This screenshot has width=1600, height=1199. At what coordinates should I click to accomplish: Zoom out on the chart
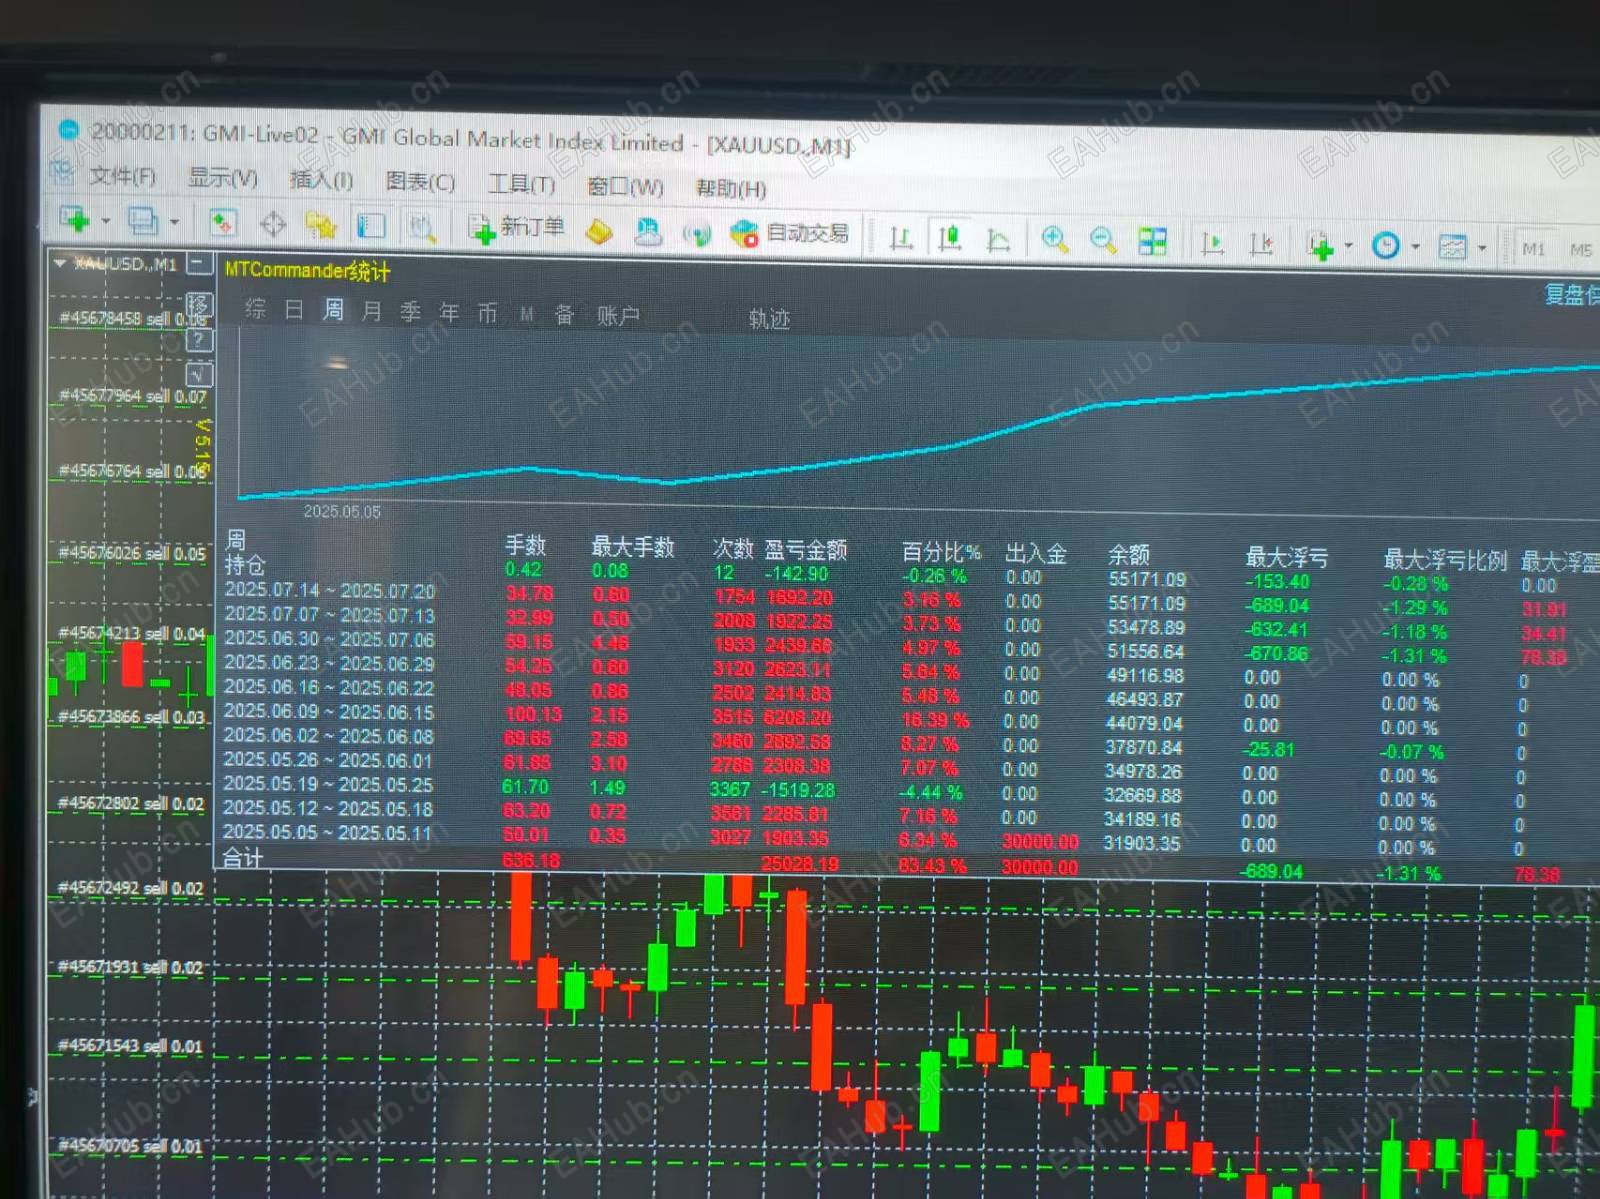1103,241
